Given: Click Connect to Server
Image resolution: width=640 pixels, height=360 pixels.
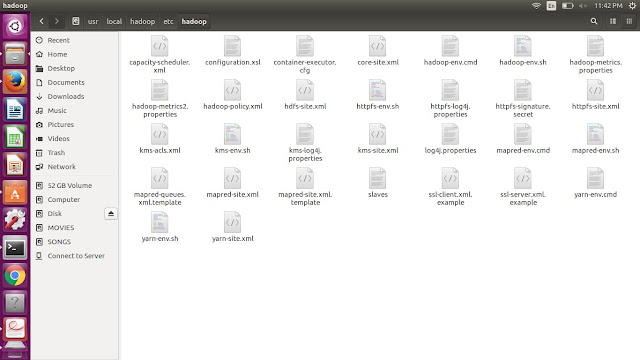Looking at the screenshot, I should point(75,256).
